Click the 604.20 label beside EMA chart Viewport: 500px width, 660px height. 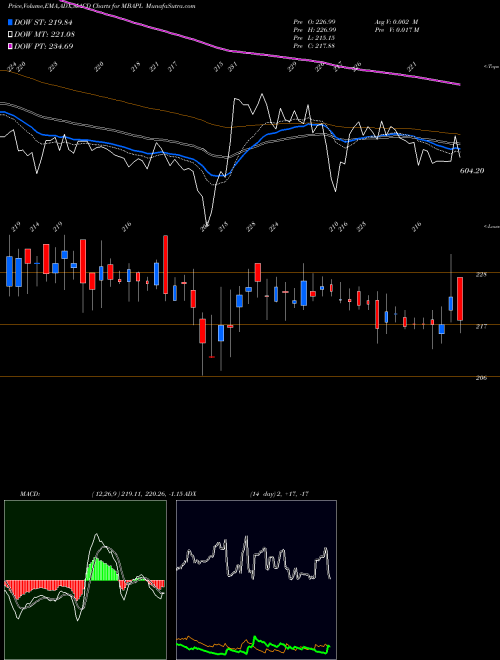(472, 170)
